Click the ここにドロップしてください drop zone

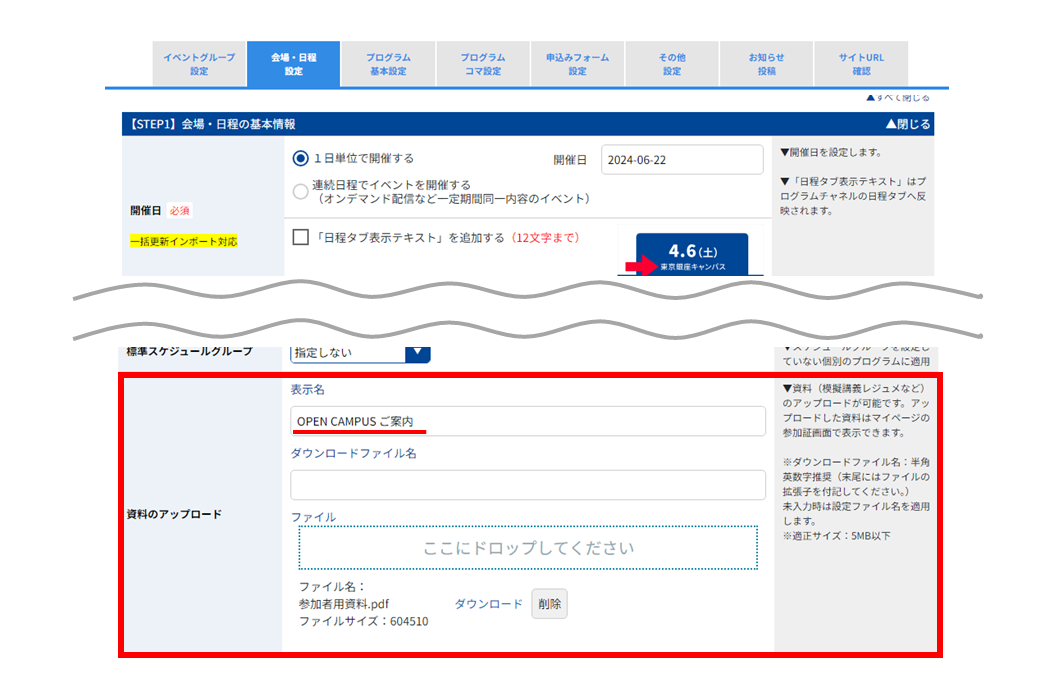point(528,548)
